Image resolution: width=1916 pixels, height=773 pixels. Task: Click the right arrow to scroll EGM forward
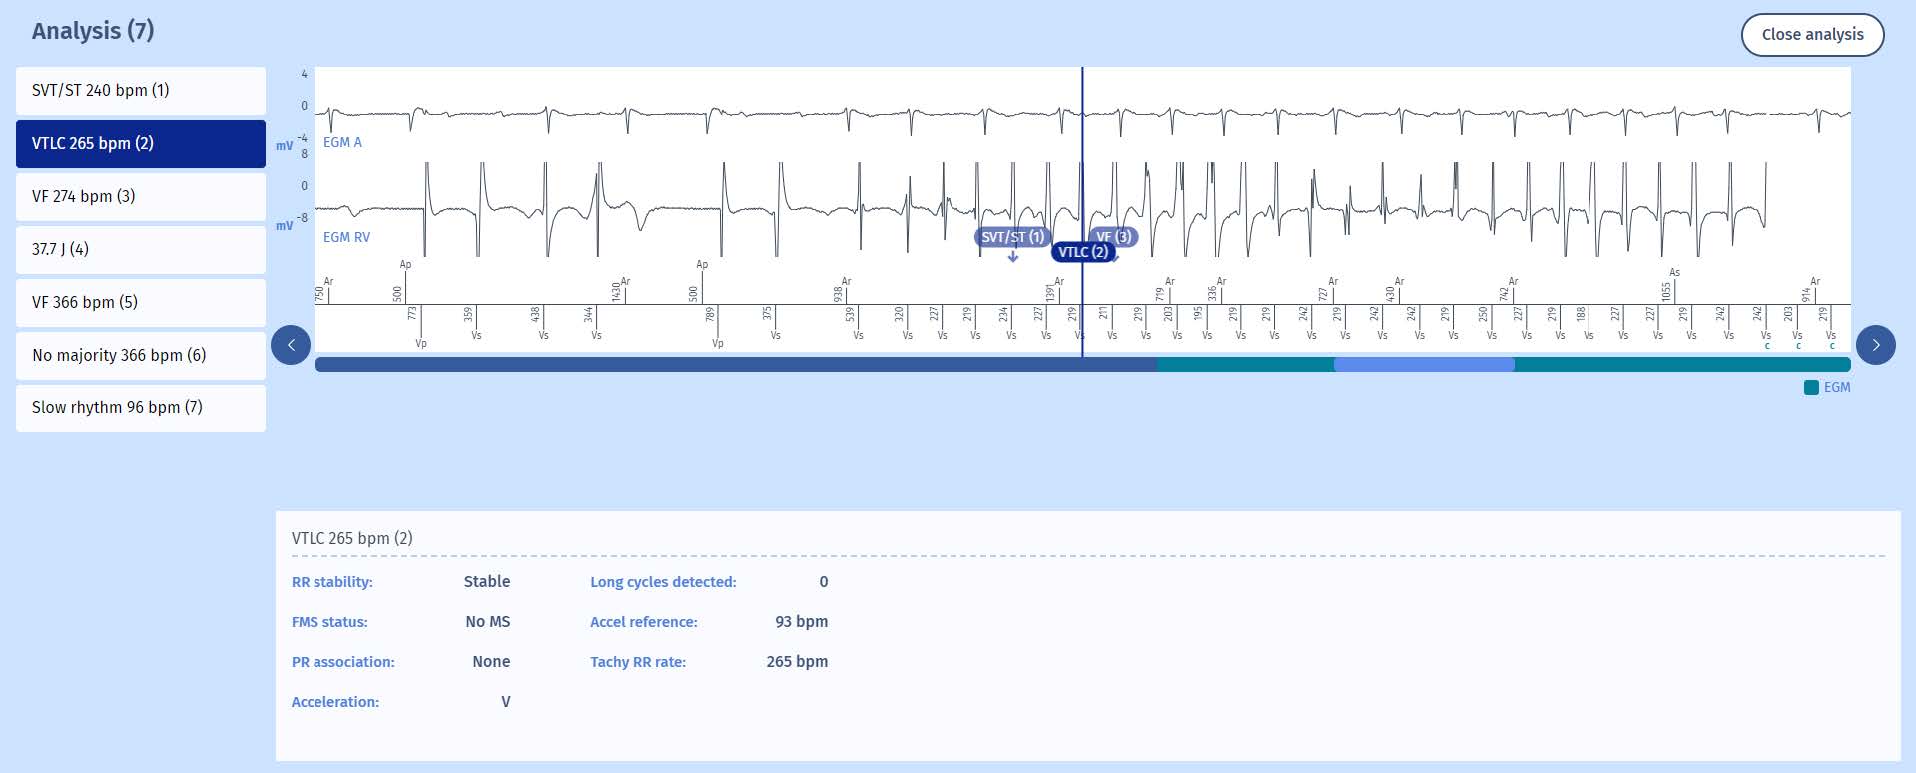point(1875,345)
